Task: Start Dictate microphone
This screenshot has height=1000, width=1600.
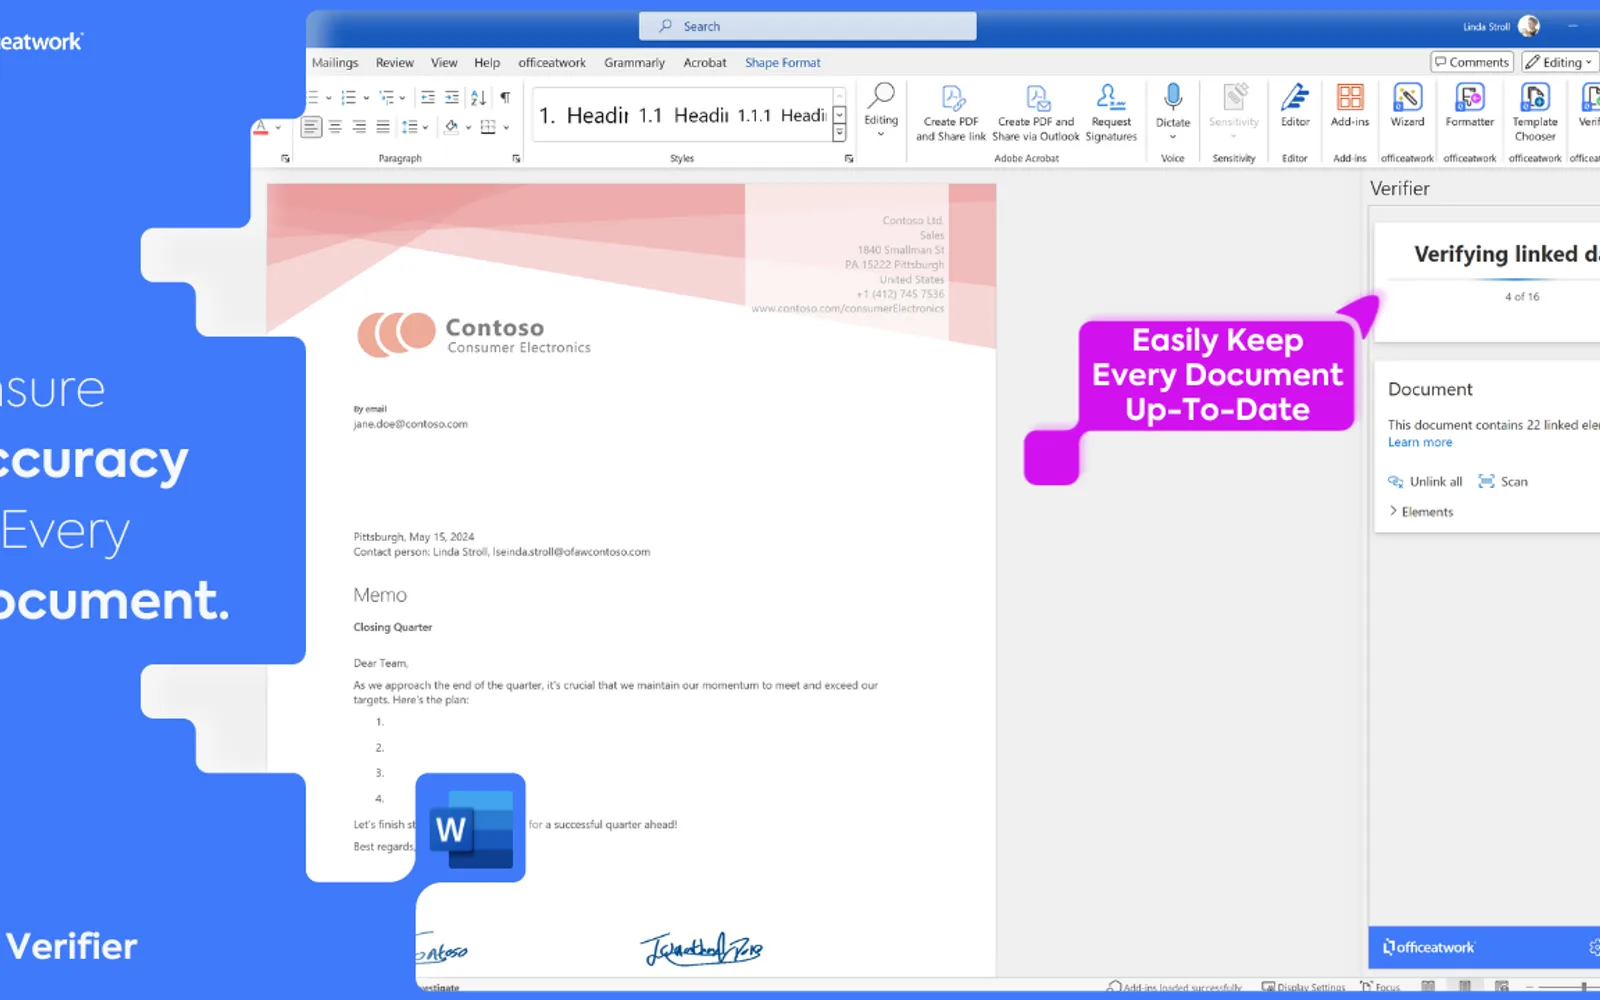Action: pos(1173,110)
